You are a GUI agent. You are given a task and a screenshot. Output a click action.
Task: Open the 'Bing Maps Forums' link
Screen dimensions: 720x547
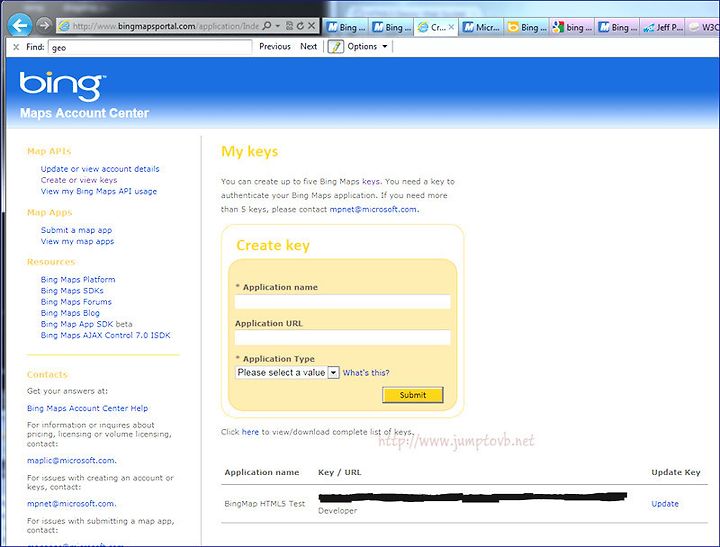(76, 302)
